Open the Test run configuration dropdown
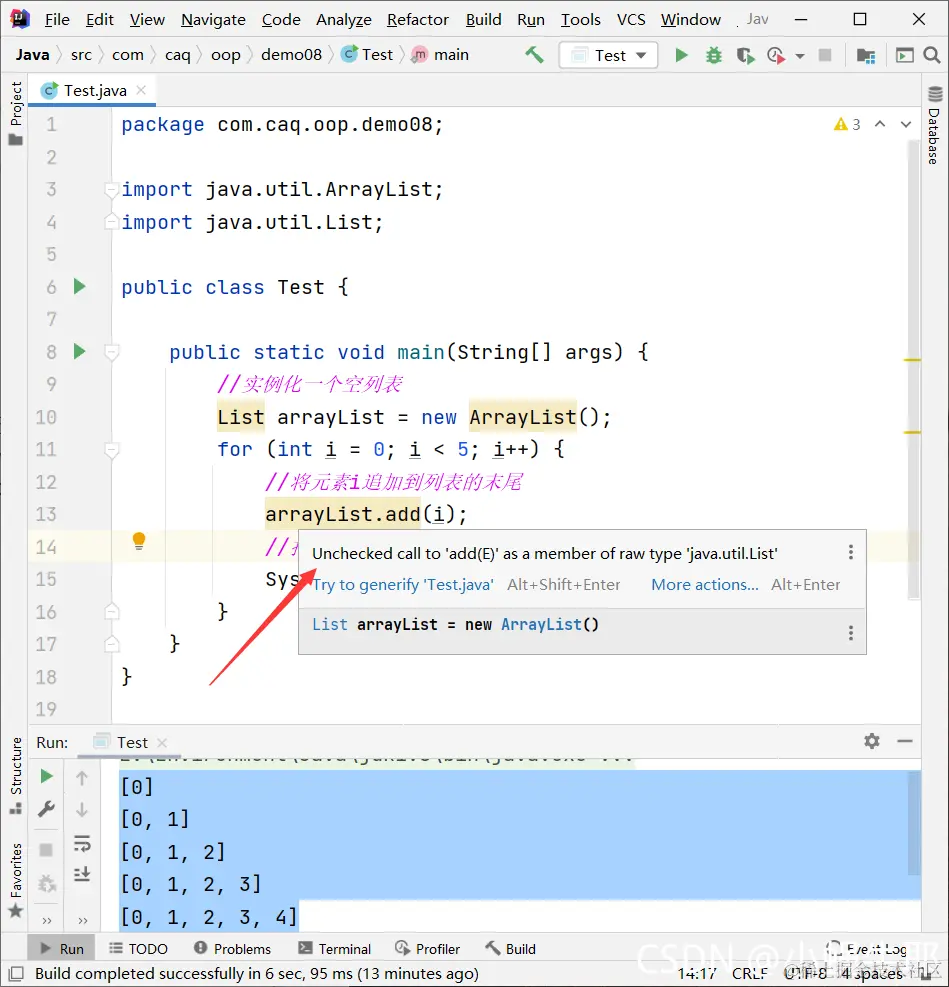This screenshot has width=949, height=987. click(608, 55)
